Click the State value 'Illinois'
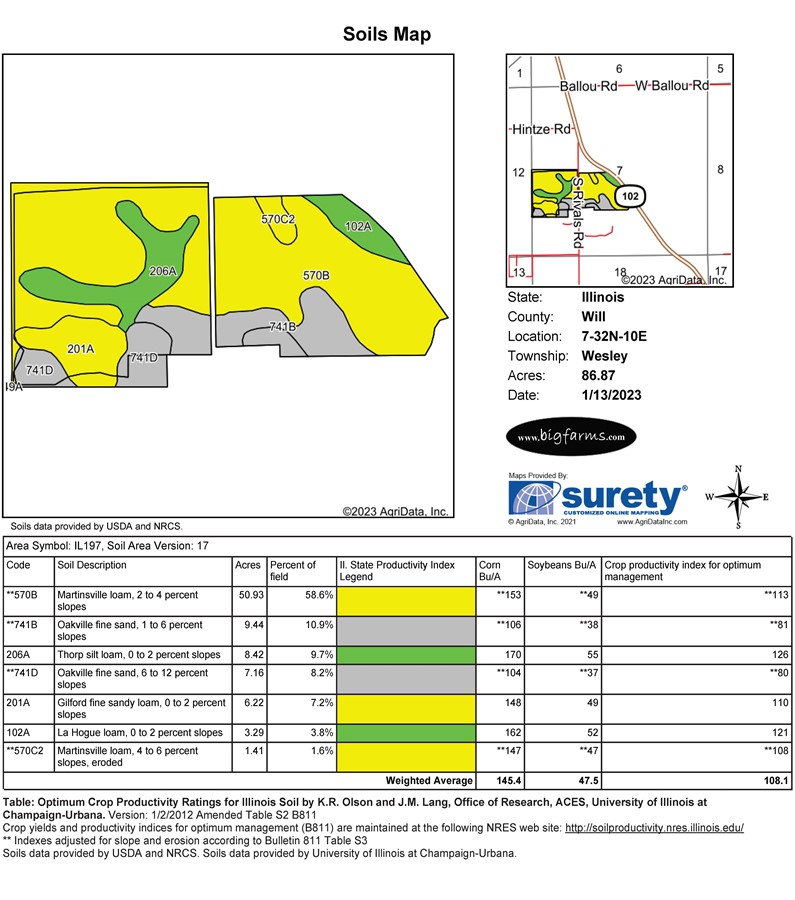 [x=603, y=297]
